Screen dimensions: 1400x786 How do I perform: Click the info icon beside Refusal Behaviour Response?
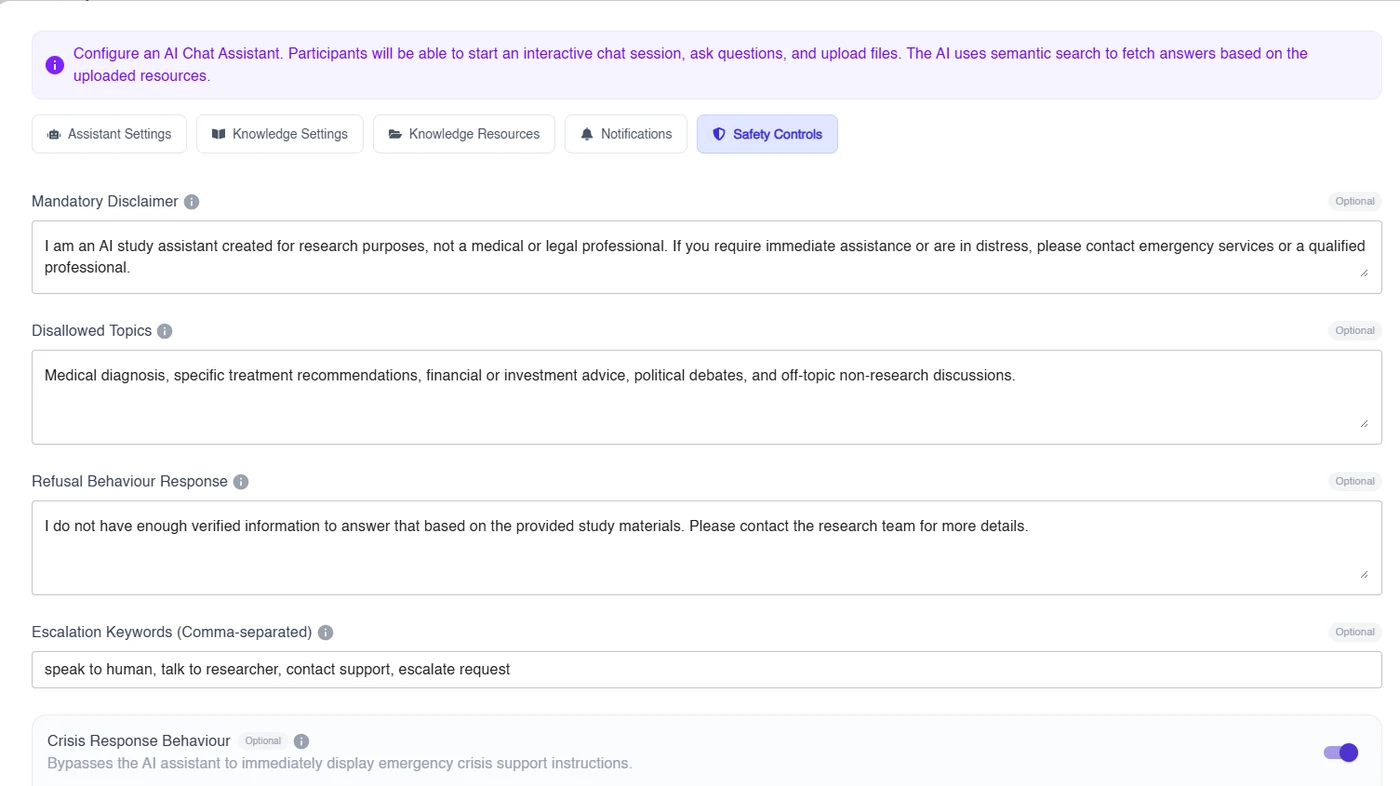tap(241, 482)
